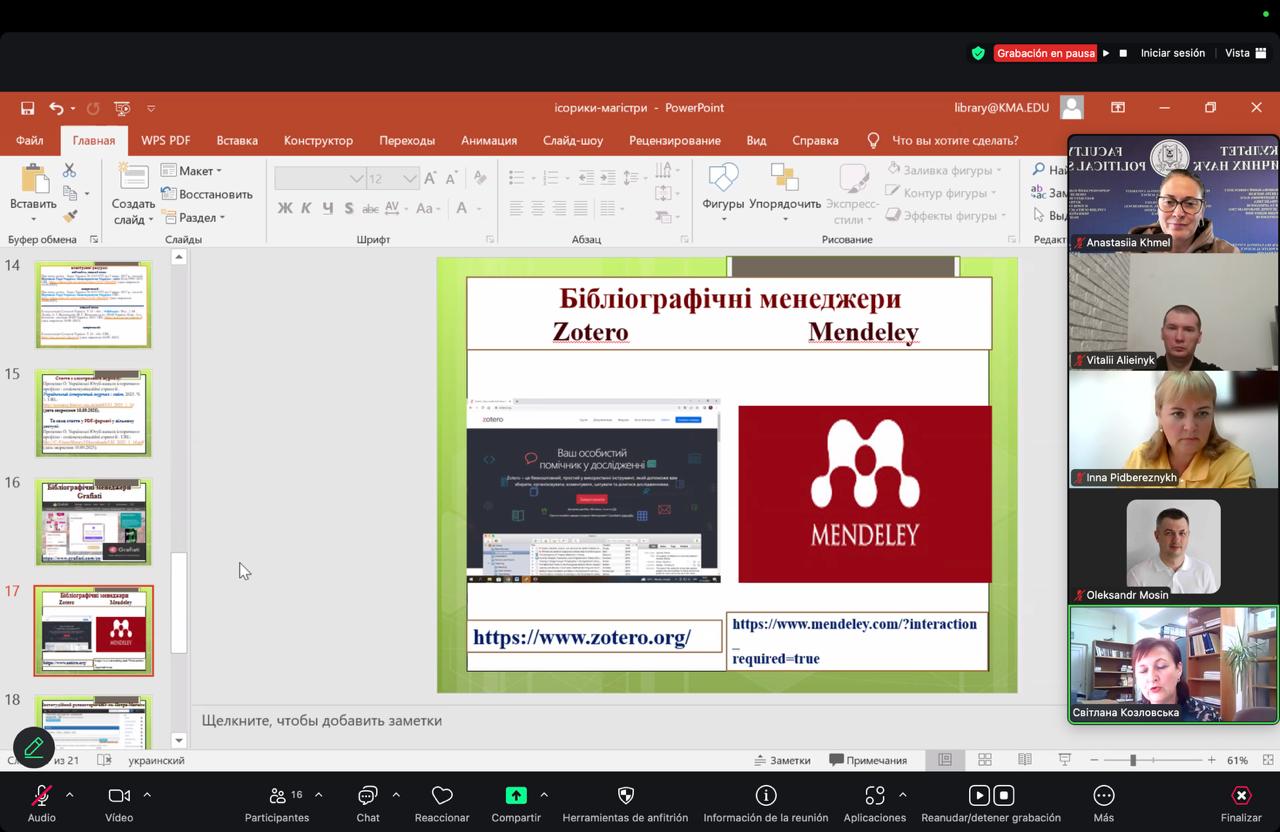
Task: Adjust the zoom slider handle
Action: coord(1133,760)
